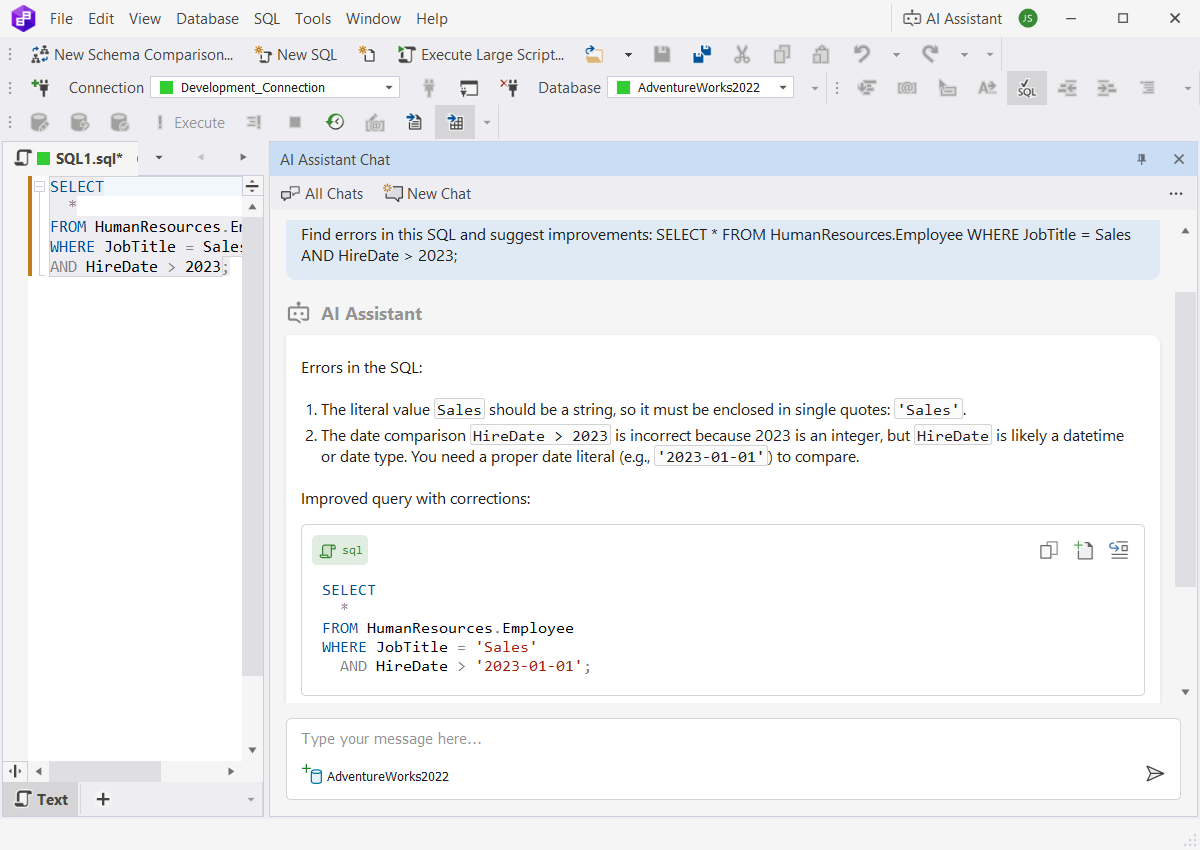Image resolution: width=1200 pixels, height=850 pixels.
Task: Click the change connection window icon
Action: click(469, 87)
